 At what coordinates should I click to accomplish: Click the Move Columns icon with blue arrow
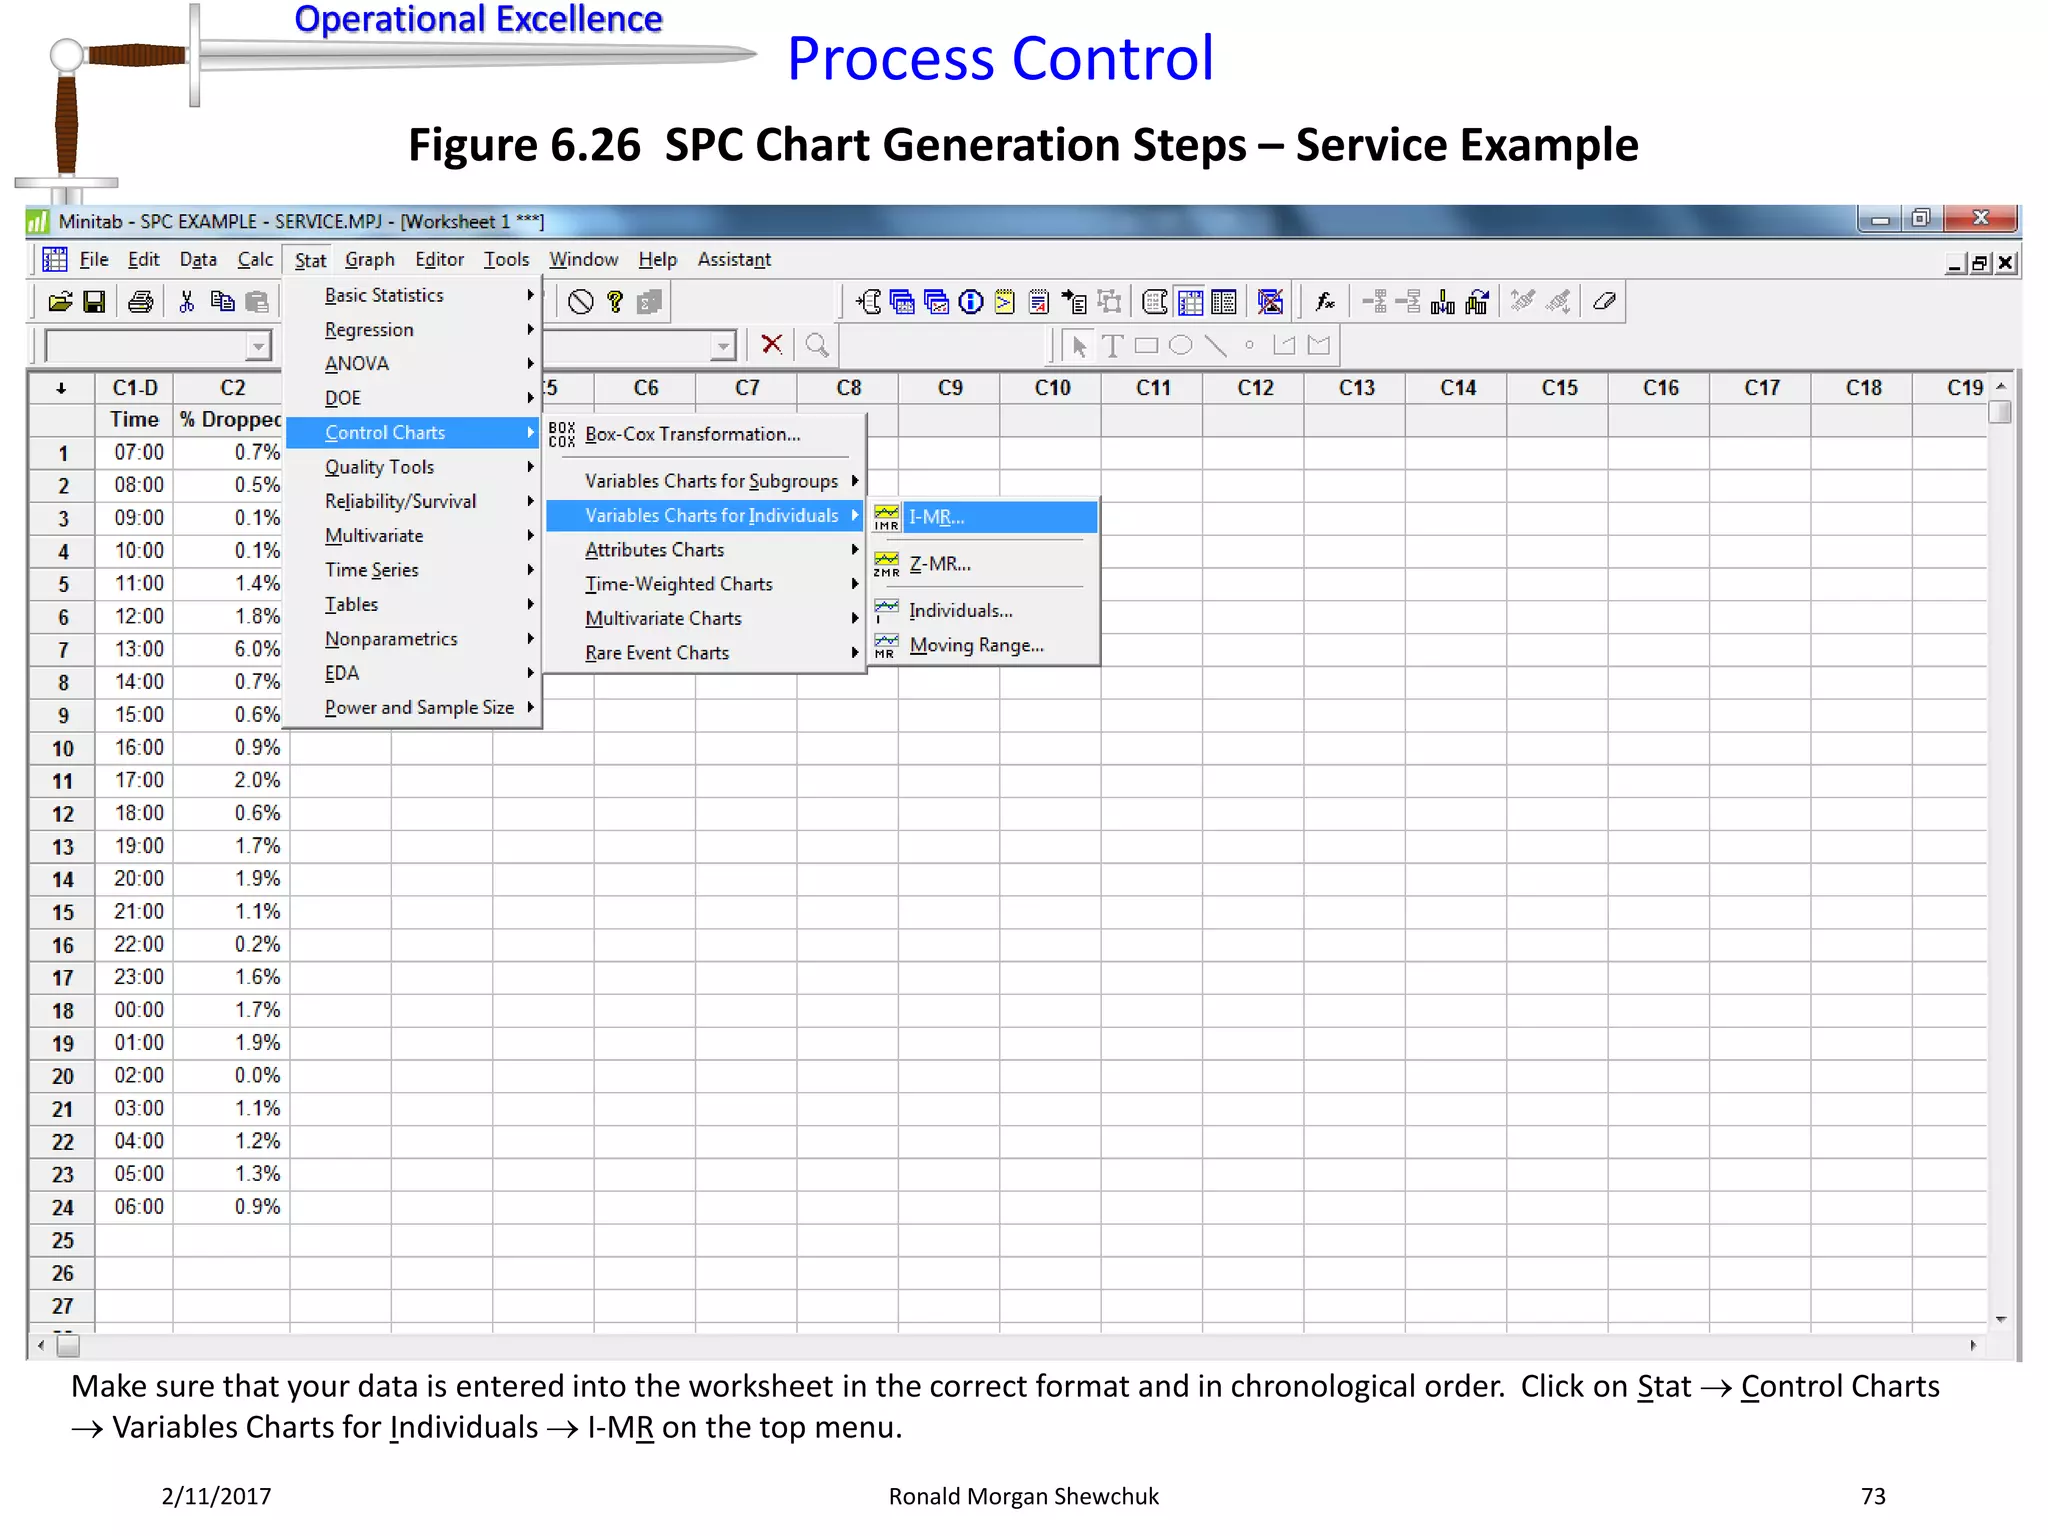[1477, 302]
